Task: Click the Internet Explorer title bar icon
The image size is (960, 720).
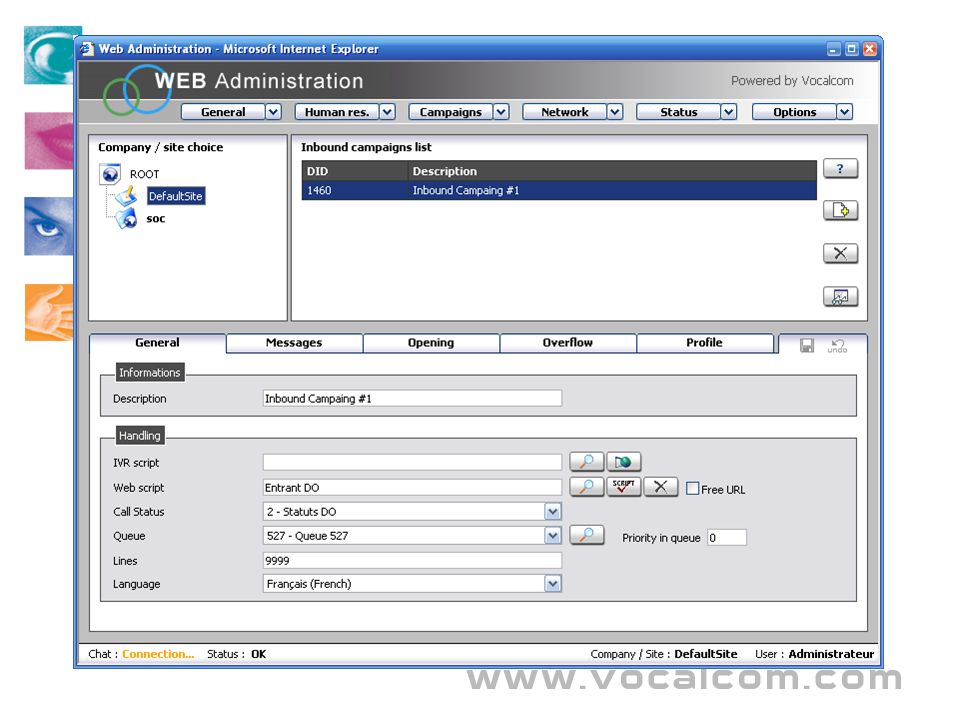Action: (87, 48)
